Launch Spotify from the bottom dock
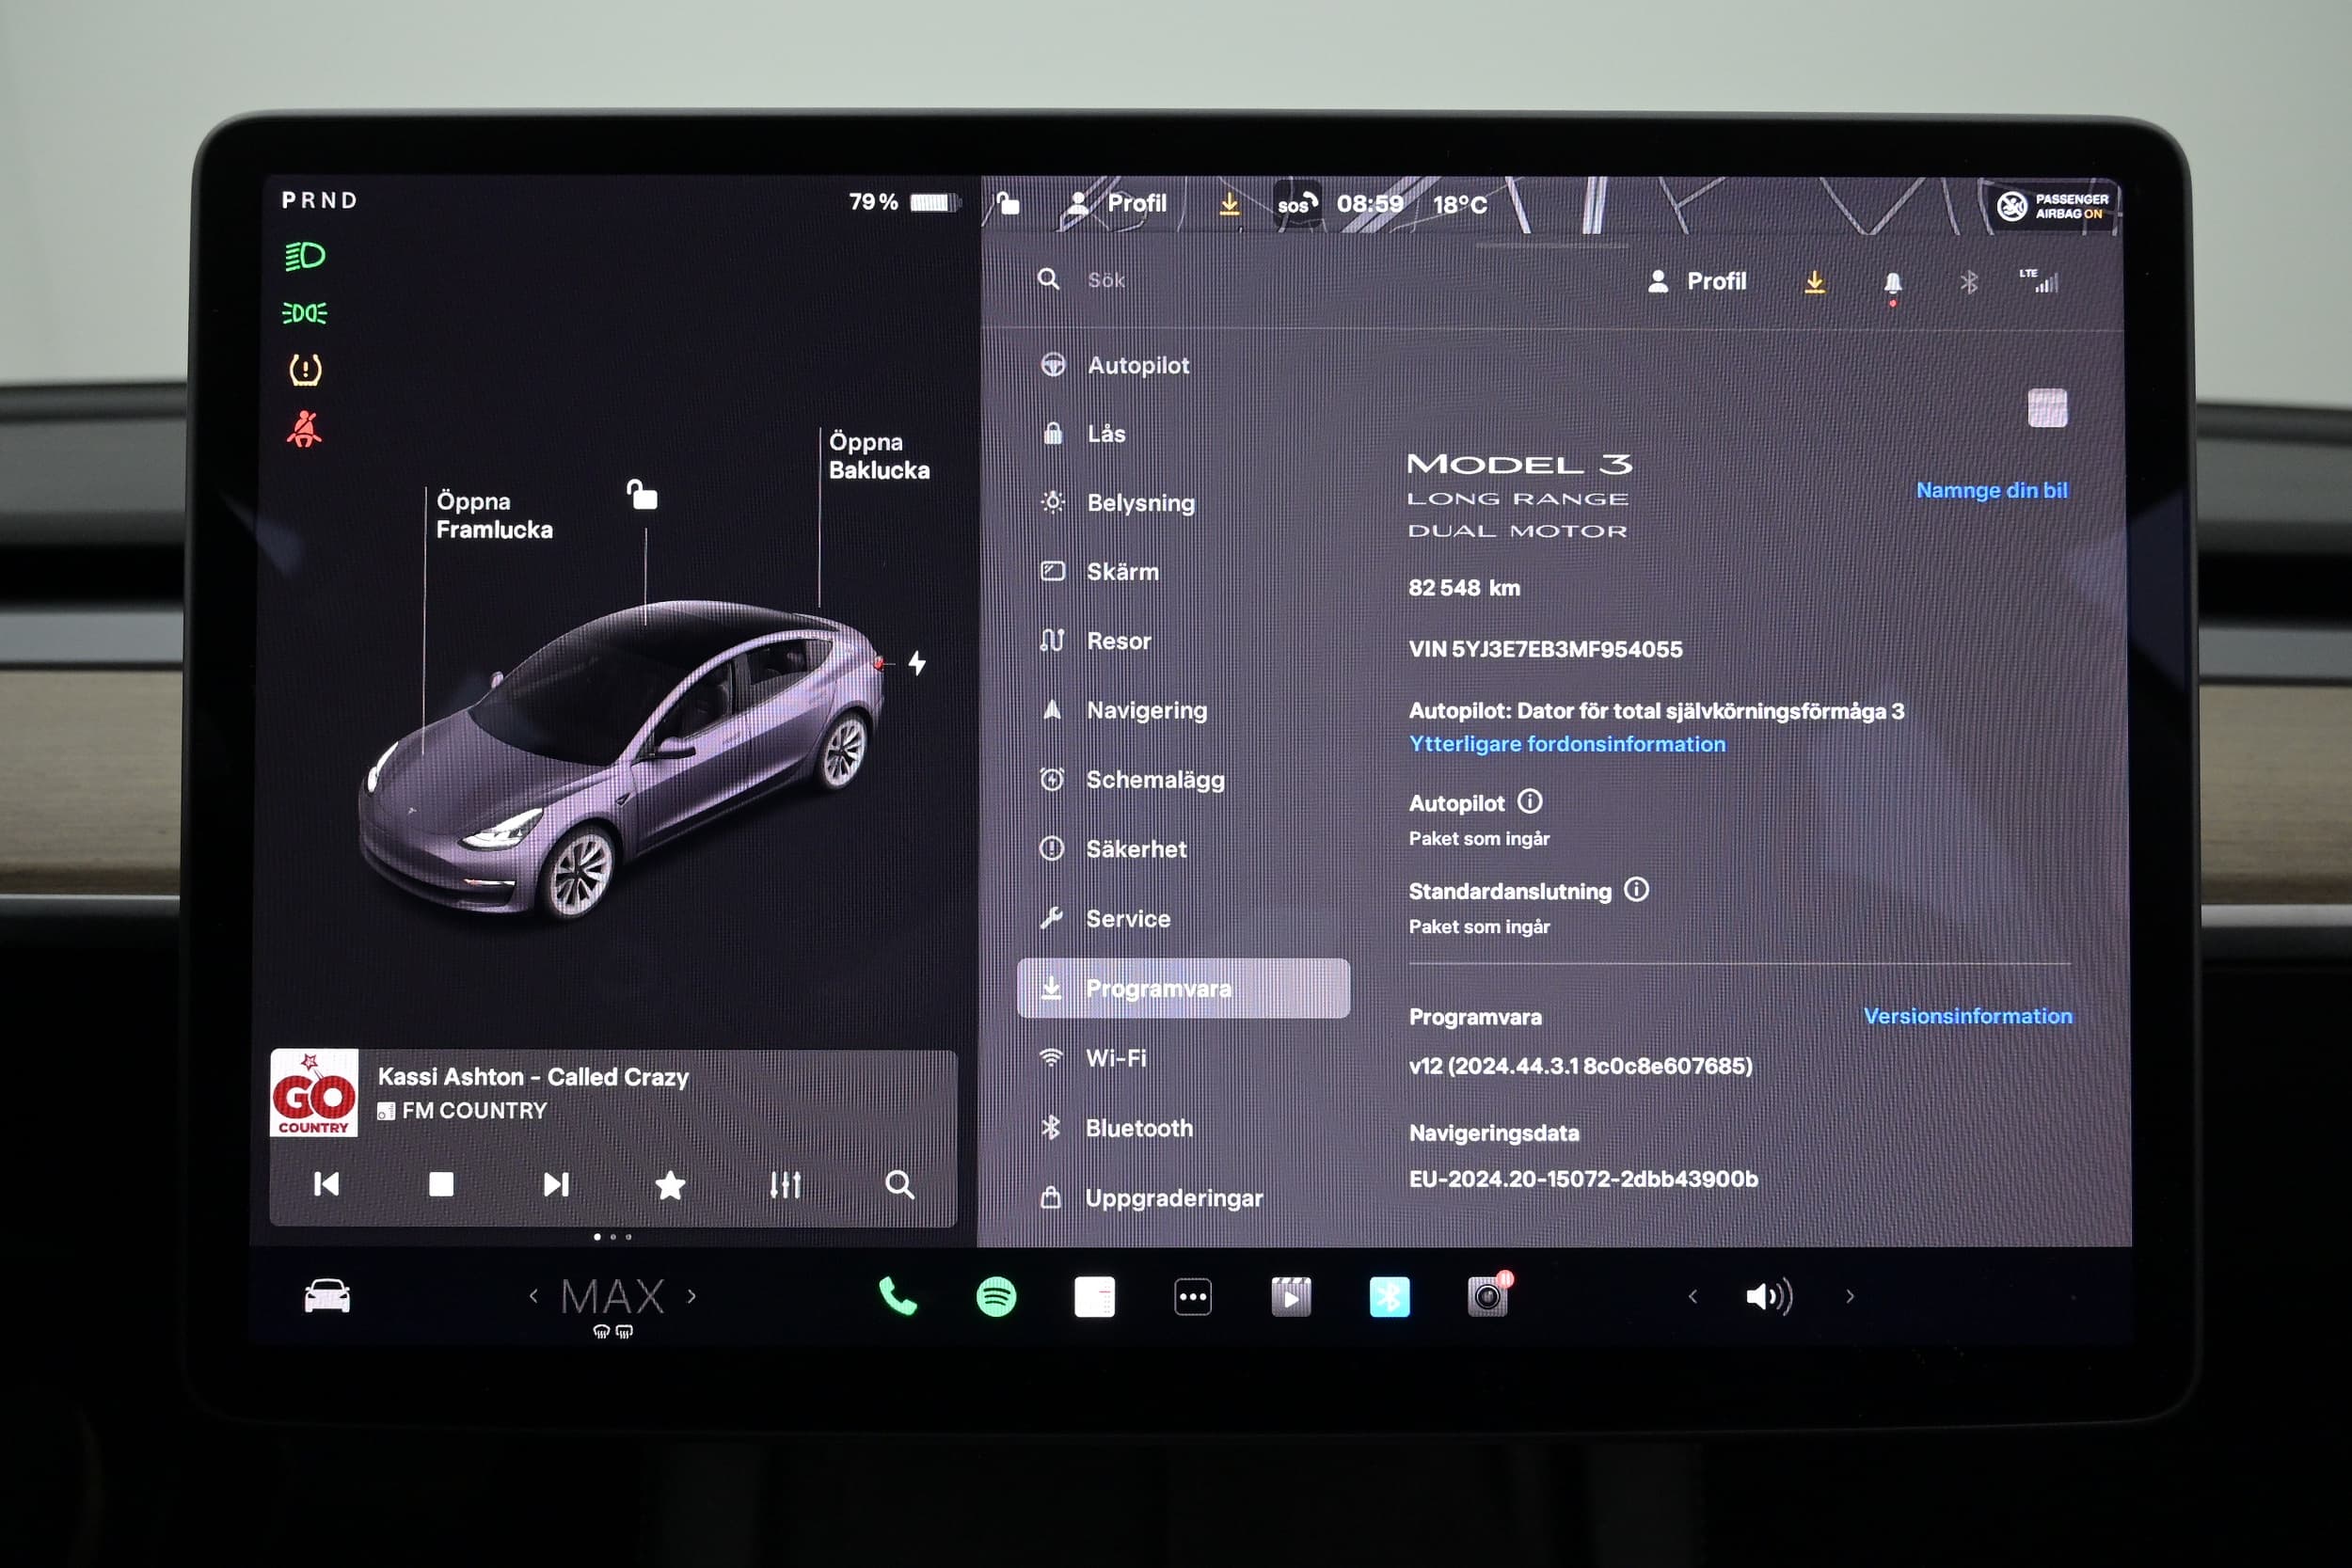The width and height of the screenshot is (2352, 1568). tap(996, 1297)
